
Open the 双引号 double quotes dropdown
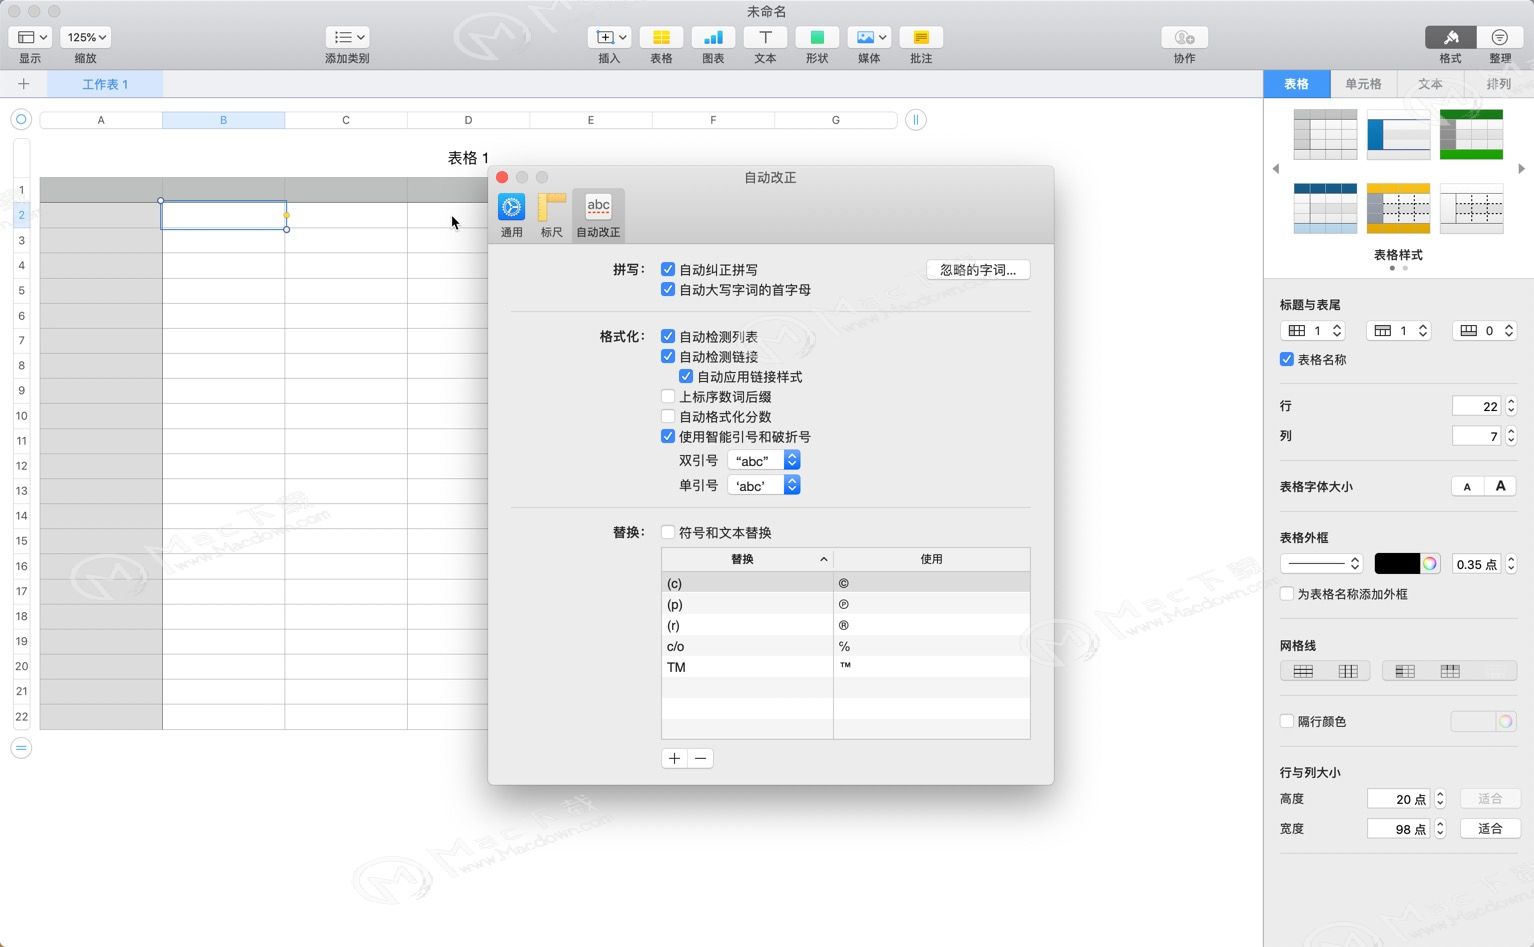[x=764, y=460]
